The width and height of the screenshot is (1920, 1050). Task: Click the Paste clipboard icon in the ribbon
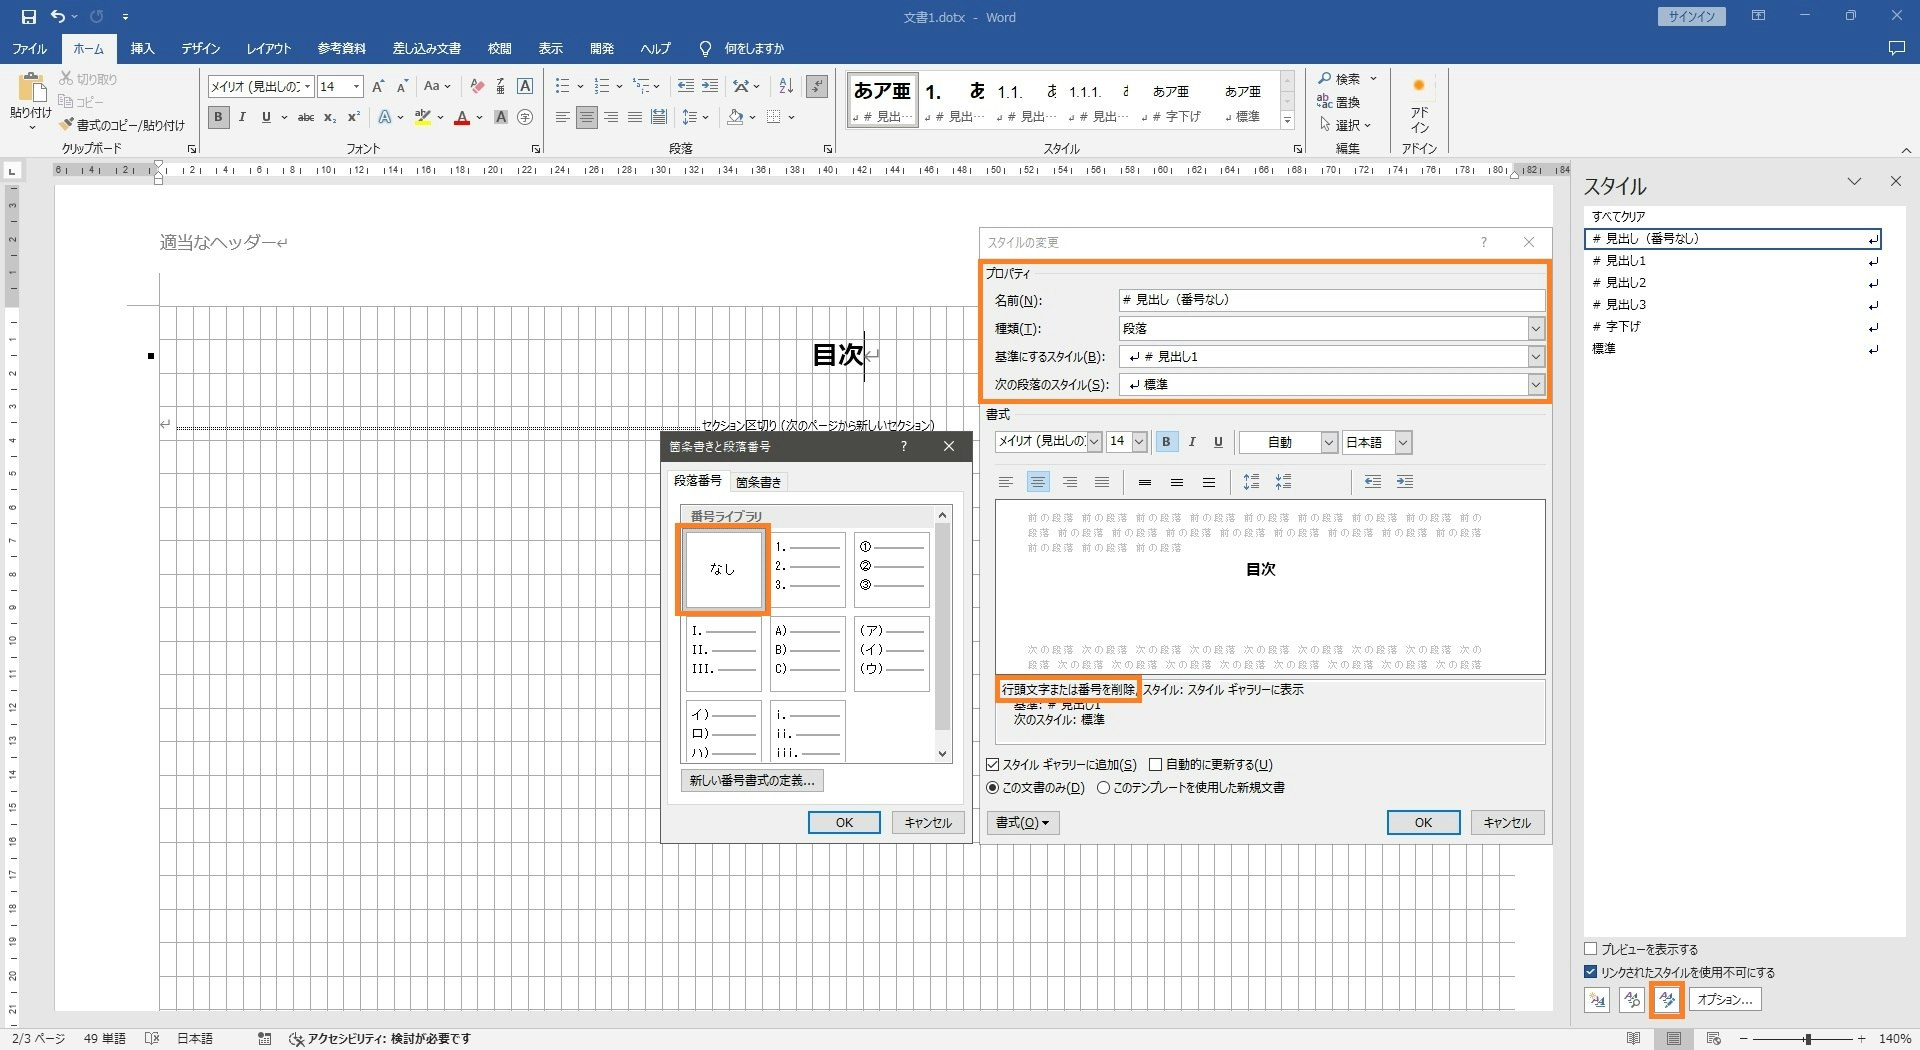31,88
